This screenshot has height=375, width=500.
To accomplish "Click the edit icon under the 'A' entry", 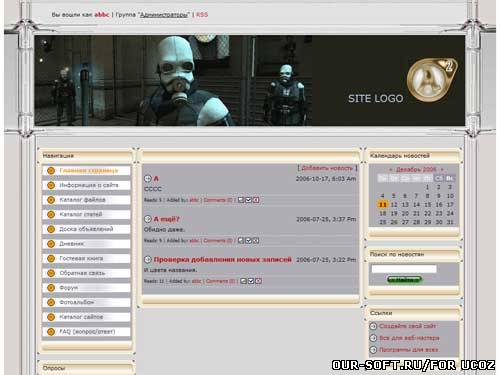I will [241, 200].
